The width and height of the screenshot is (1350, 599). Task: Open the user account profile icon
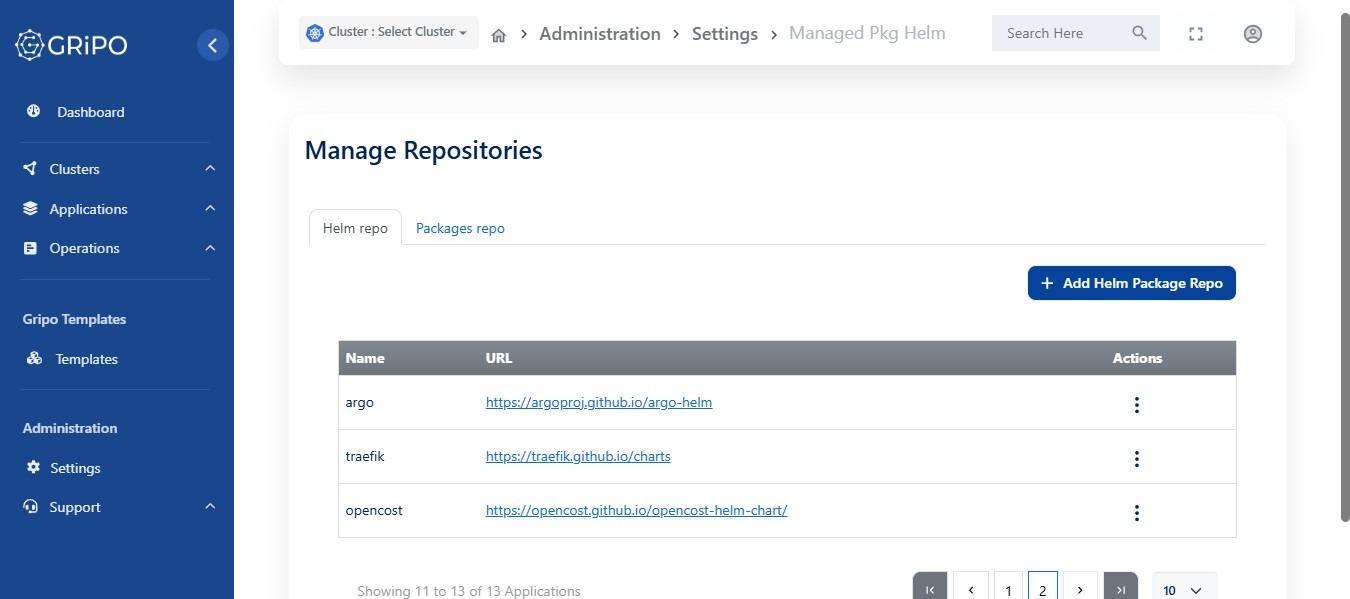pos(1252,34)
